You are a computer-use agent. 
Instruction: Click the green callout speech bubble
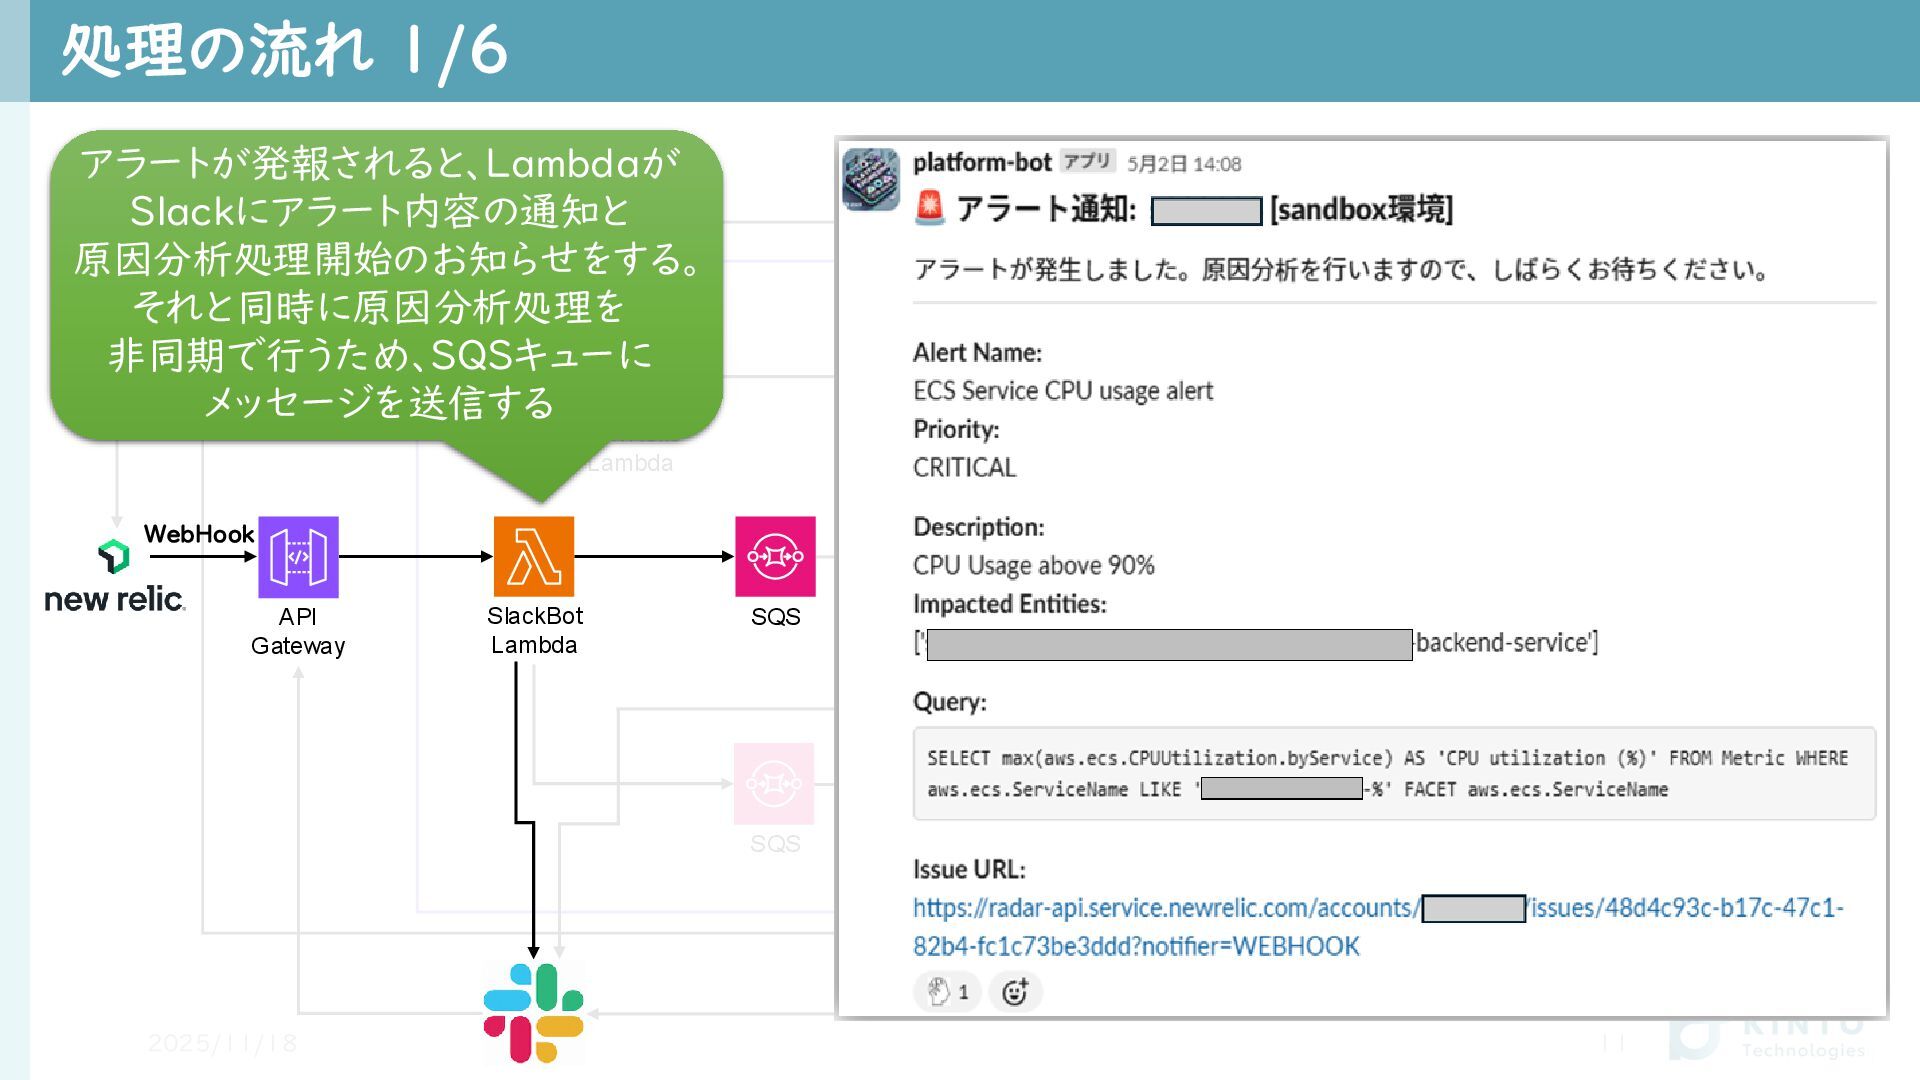(385, 285)
